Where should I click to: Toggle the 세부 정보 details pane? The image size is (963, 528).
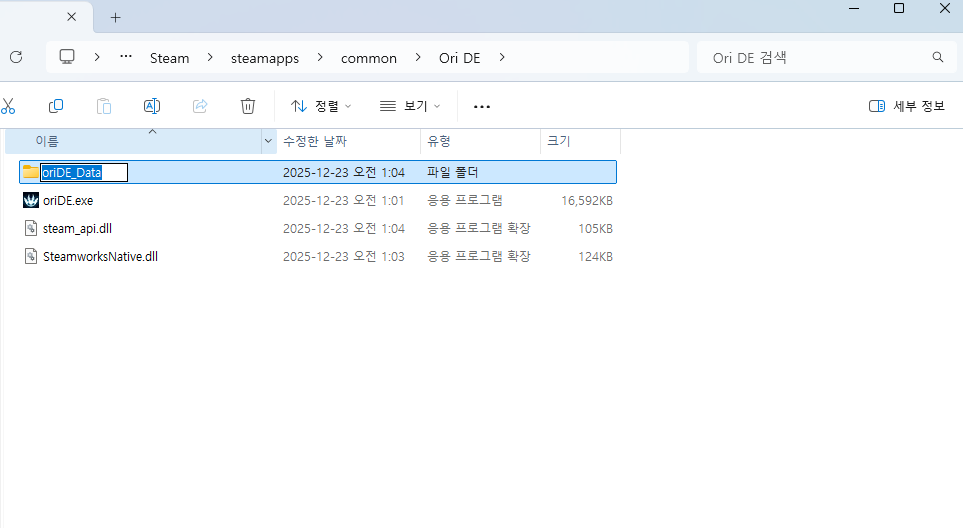906,106
